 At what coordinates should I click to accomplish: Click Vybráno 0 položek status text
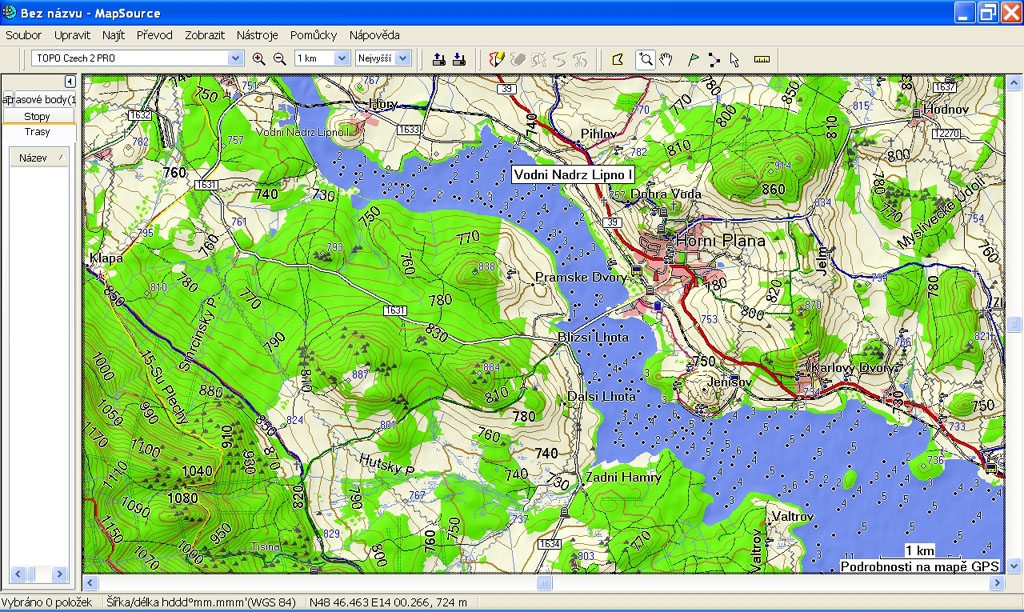pyautogui.click(x=46, y=602)
